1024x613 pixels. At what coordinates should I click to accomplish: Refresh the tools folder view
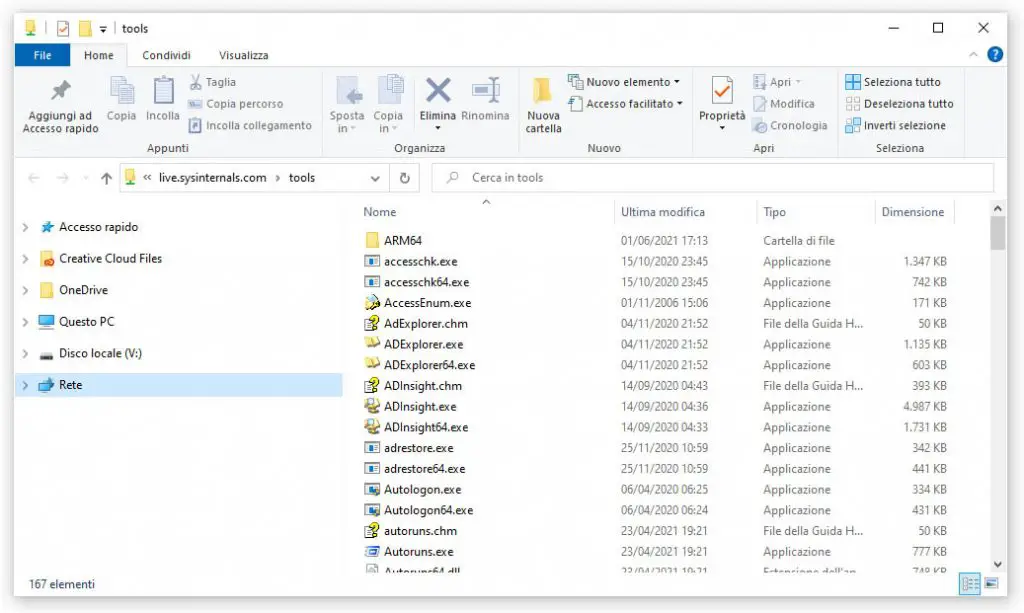pos(405,178)
